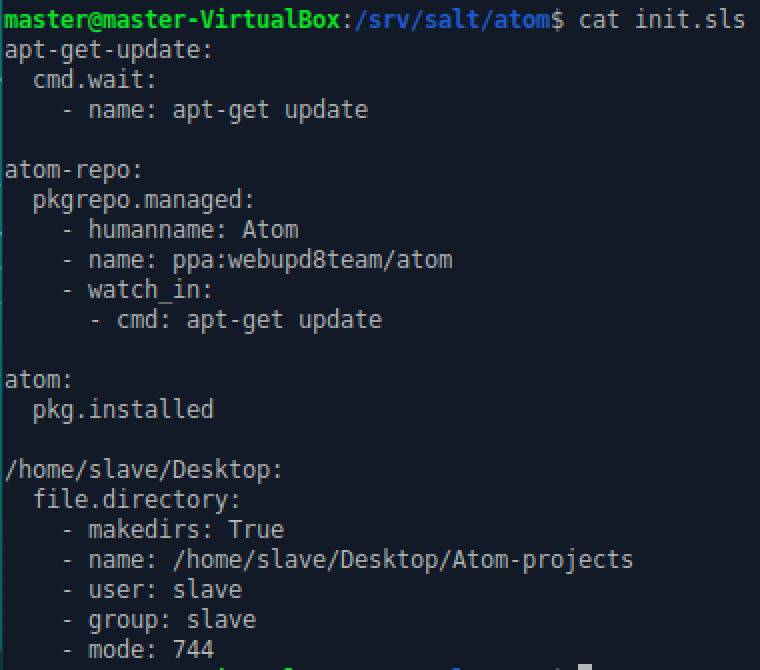Click the 'pkgrepo.managed:' line
Image resolution: width=760 pixels, height=670 pixels.
144,199
